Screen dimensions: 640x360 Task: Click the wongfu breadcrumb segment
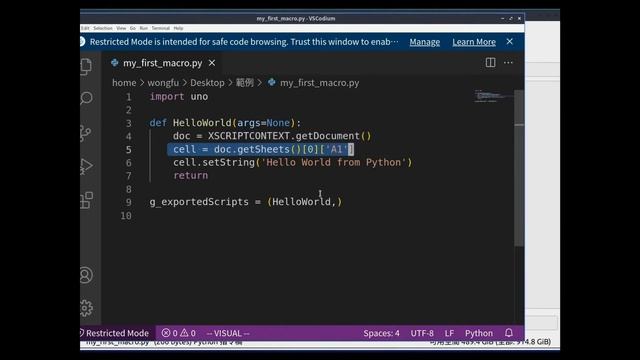[x=163, y=83]
